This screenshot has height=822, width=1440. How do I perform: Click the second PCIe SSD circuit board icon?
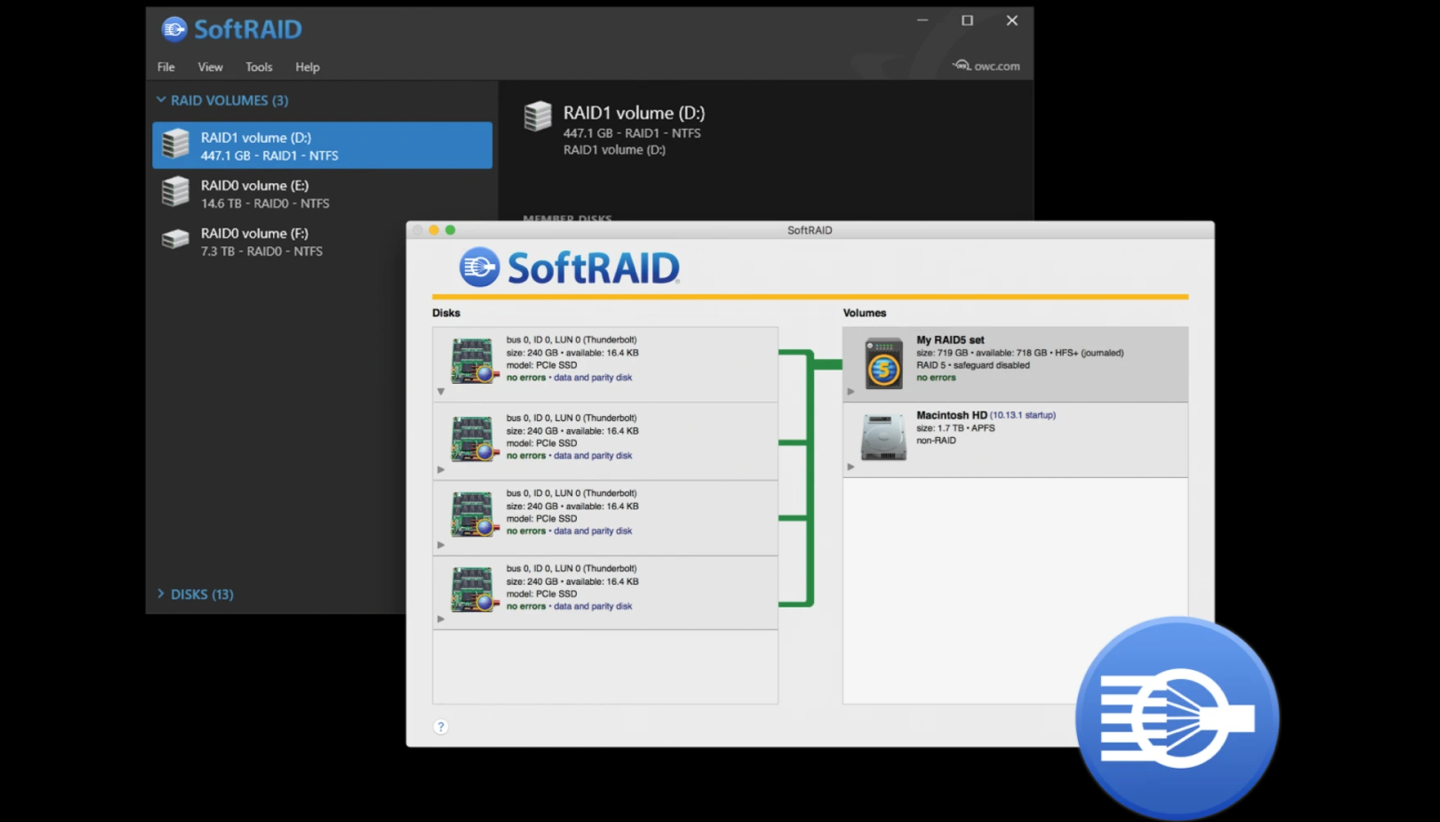tap(473, 439)
